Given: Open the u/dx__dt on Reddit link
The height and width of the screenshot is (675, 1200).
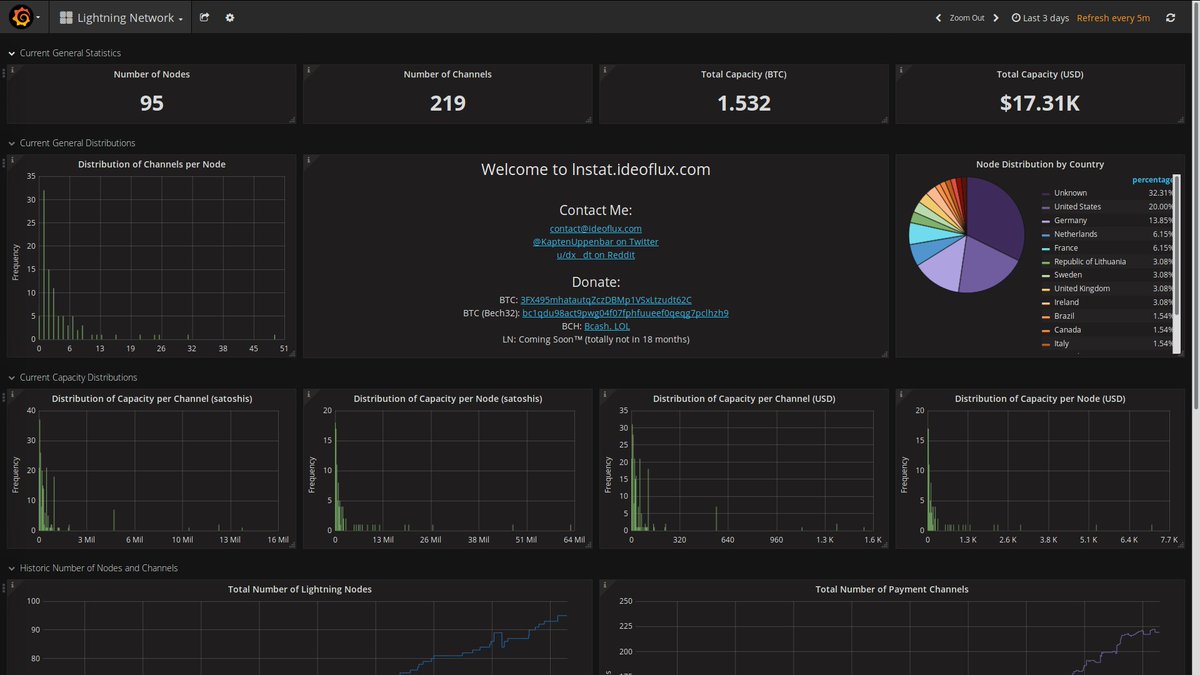Looking at the screenshot, I should (x=596, y=255).
